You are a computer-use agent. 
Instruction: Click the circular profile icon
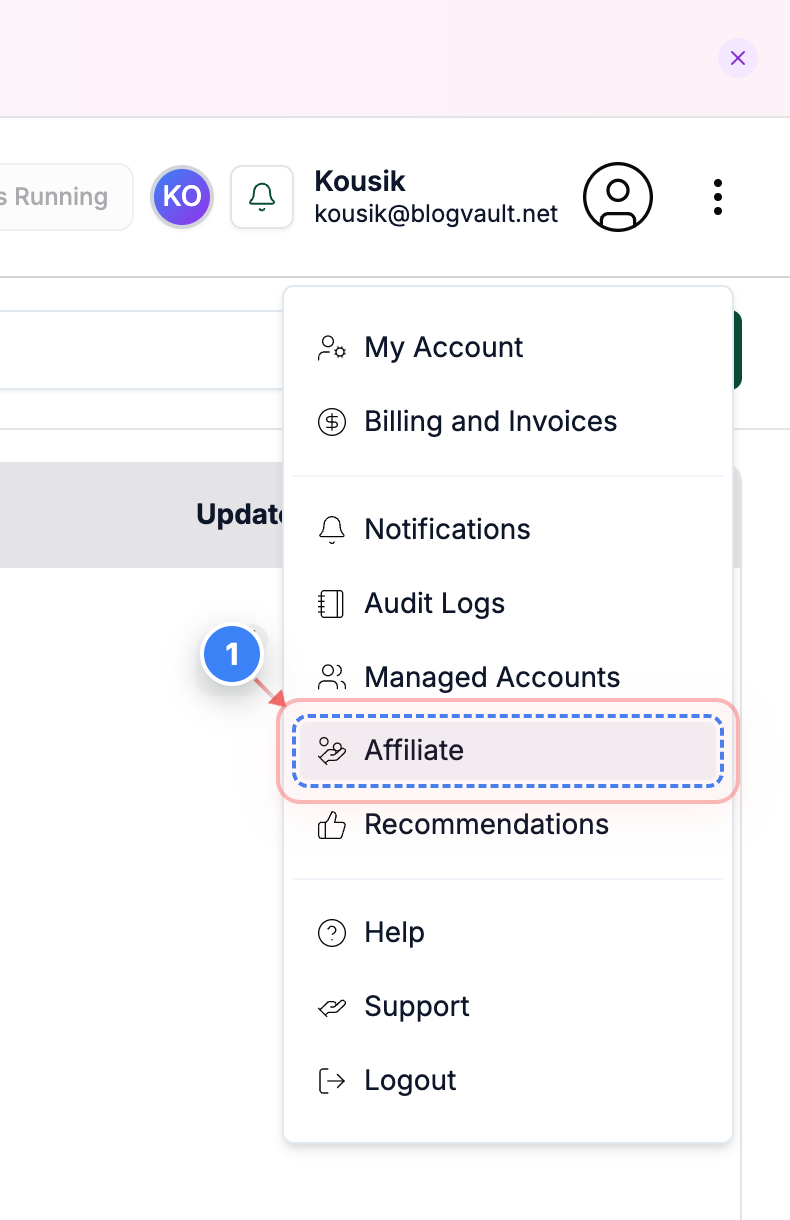617,197
